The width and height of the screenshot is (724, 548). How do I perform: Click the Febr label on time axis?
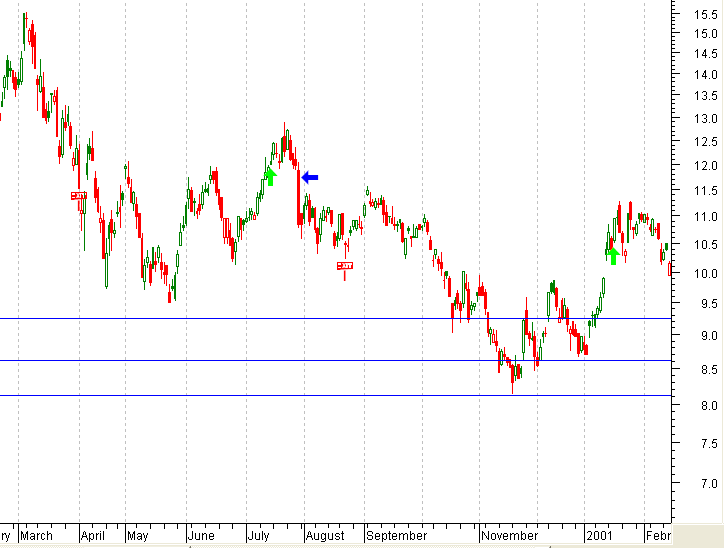click(658, 536)
